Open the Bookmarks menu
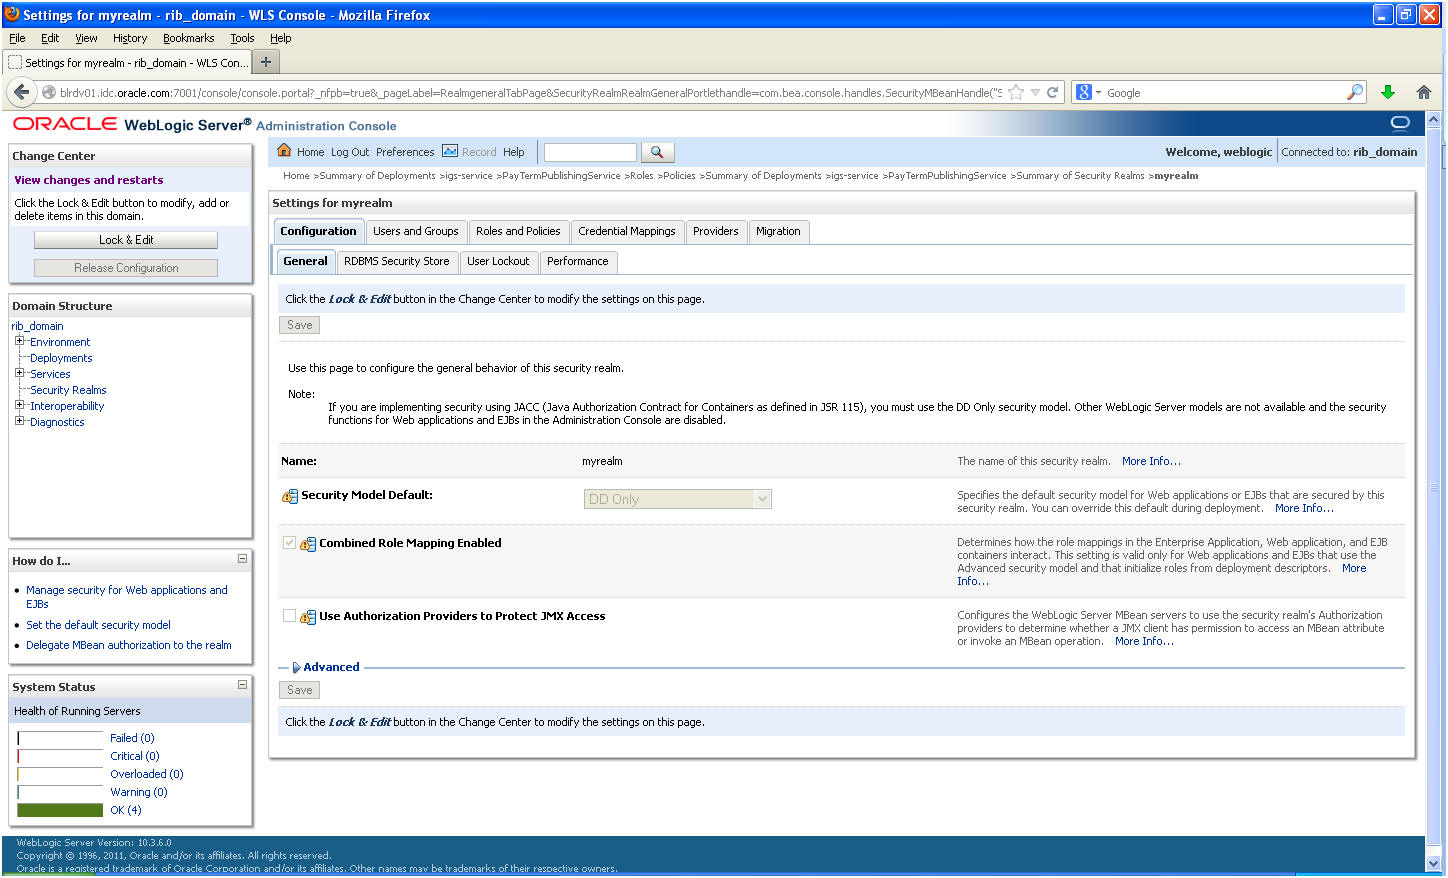This screenshot has height=878, width=1448. click(x=189, y=38)
